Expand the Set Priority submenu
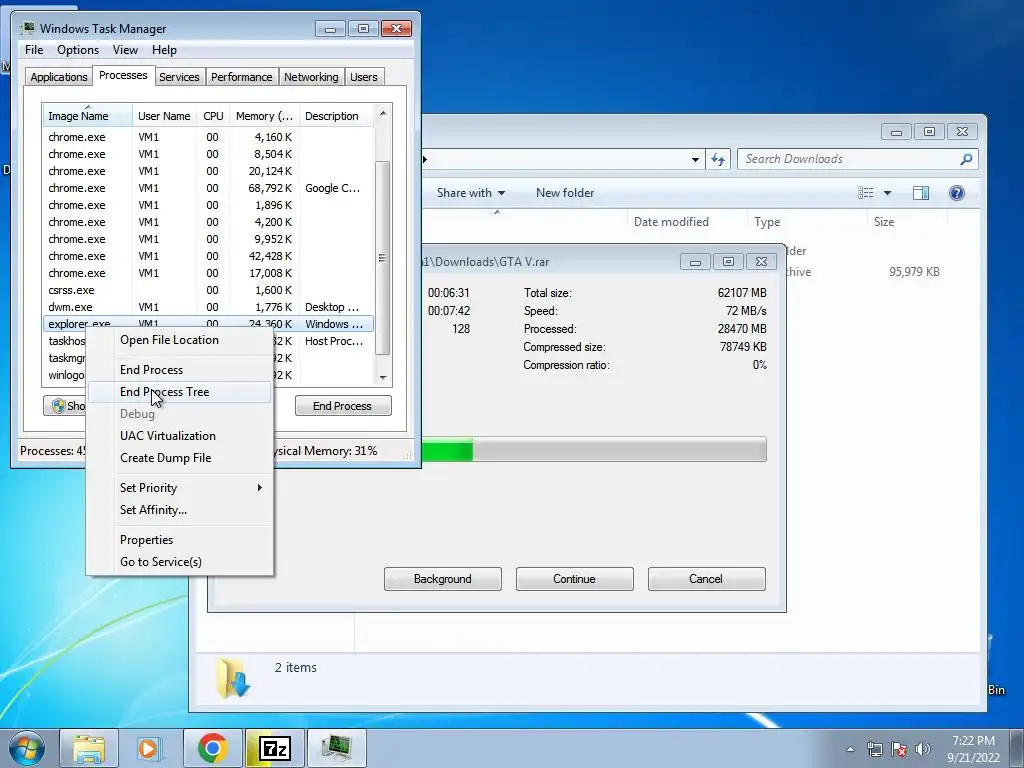Viewport: 1024px width, 768px height. pos(179,488)
